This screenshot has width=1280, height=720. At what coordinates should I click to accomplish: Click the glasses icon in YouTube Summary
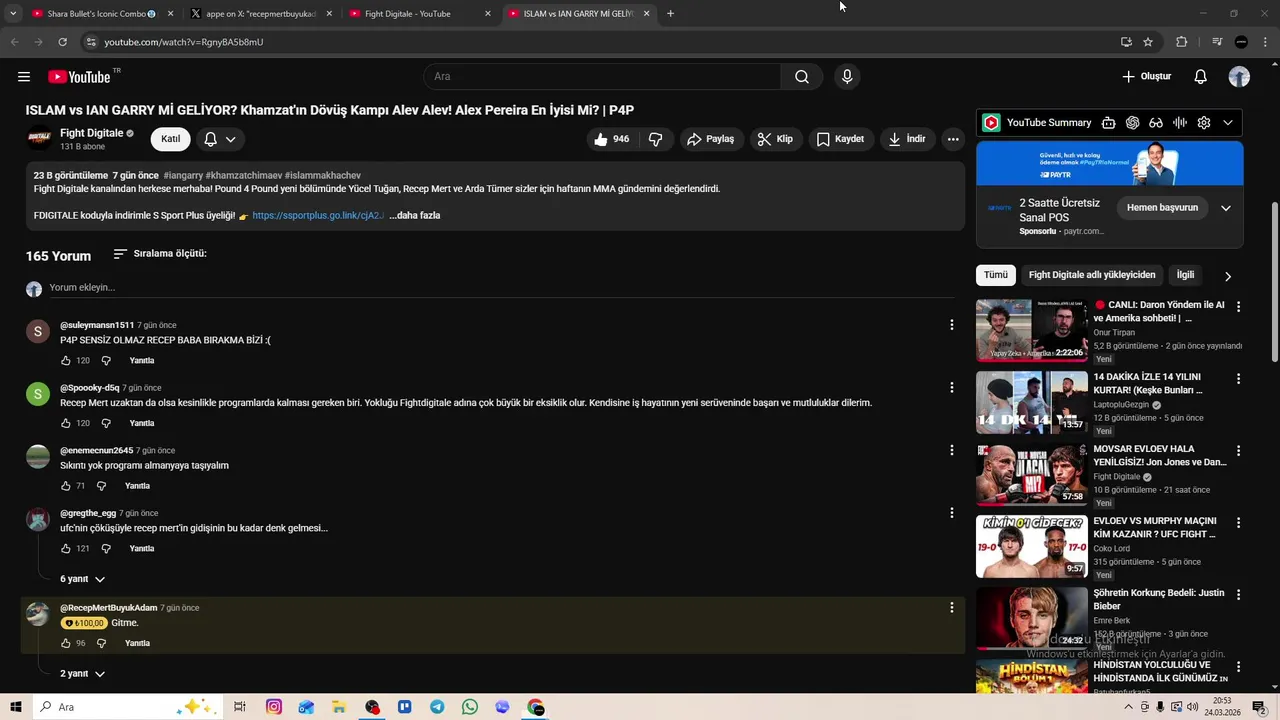point(1156,123)
